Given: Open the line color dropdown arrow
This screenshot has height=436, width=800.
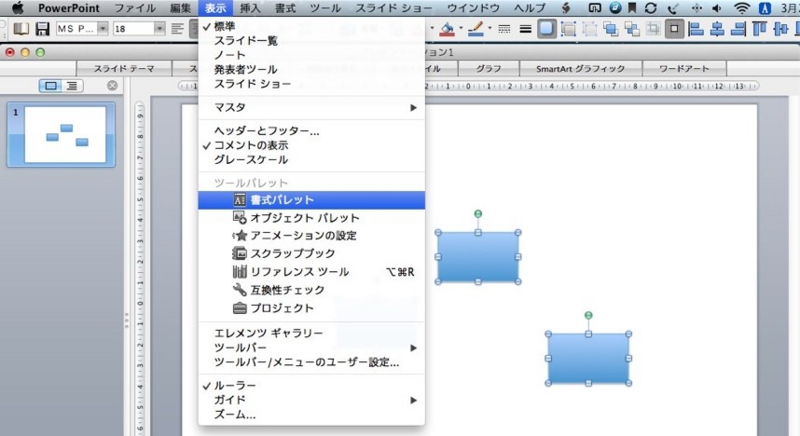Looking at the screenshot, I should [x=489, y=29].
